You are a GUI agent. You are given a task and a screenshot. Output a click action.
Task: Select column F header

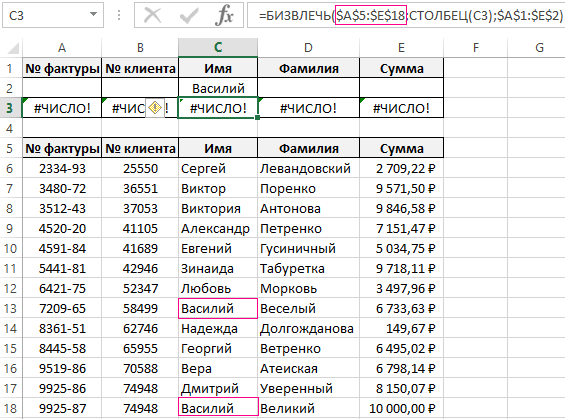pos(475,48)
